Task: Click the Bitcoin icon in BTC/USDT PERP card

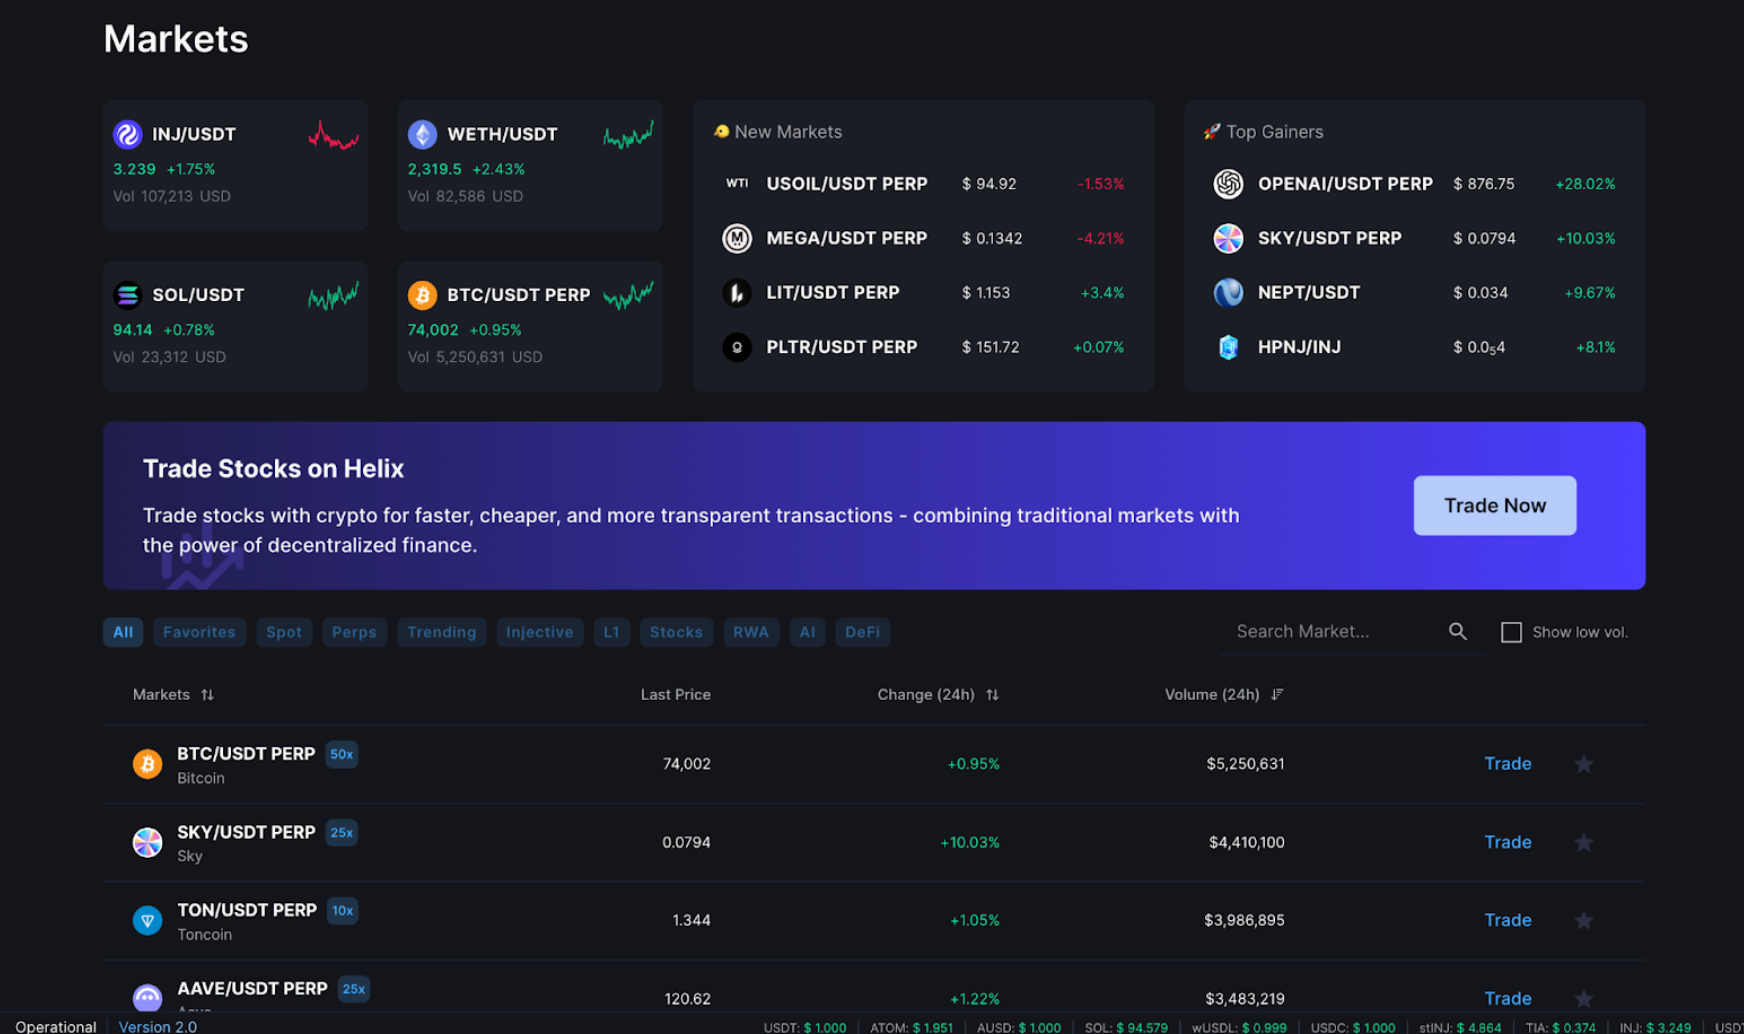Action: [x=422, y=295]
